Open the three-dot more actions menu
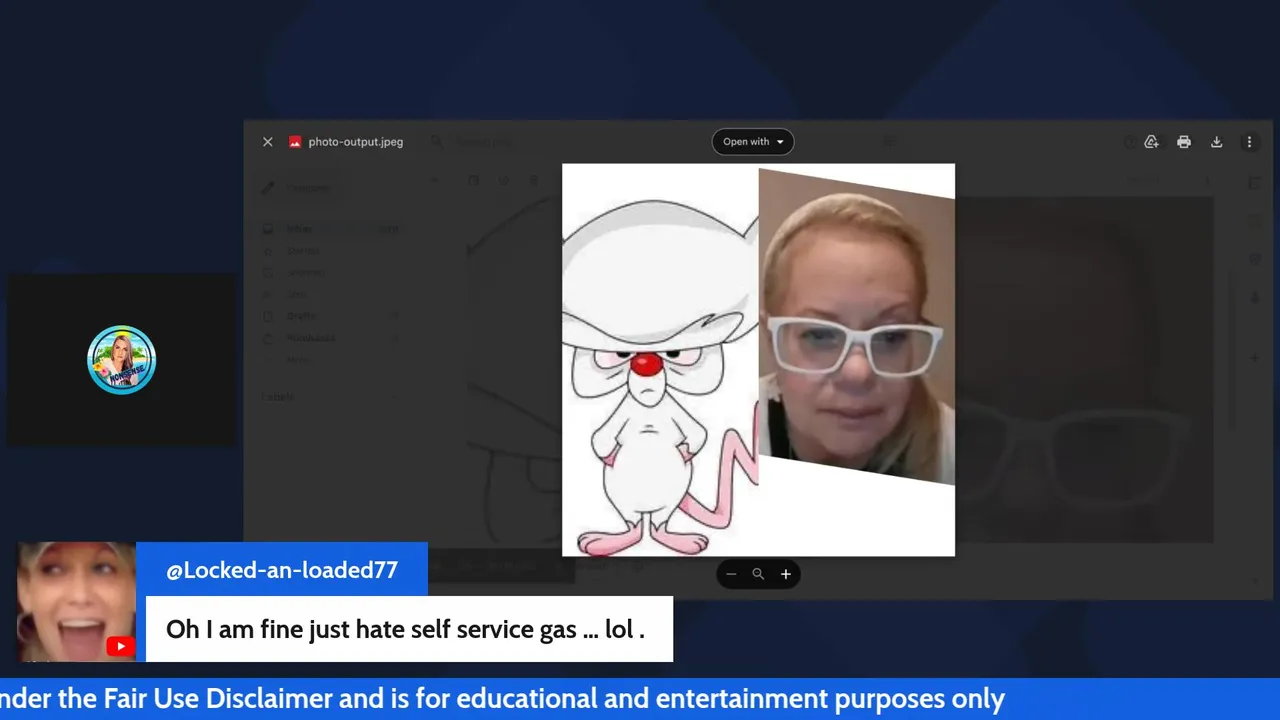1280x720 pixels. coord(1249,142)
